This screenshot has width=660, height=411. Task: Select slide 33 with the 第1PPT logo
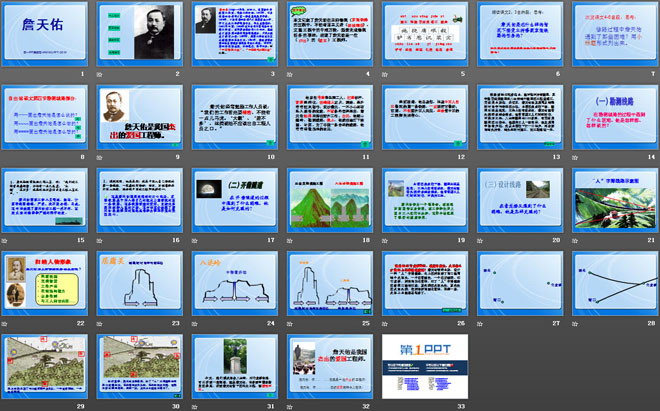click(x=423, y=364)
